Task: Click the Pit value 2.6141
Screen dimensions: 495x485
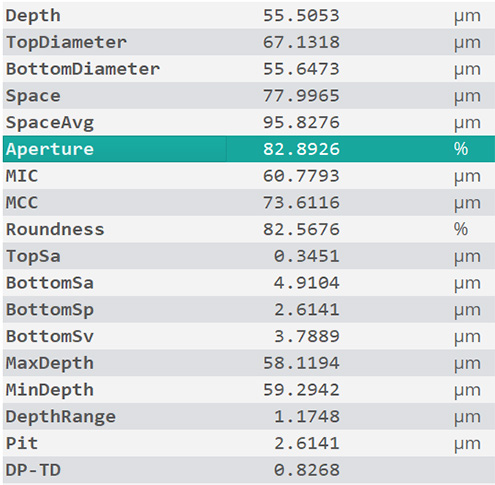Action: click(x=307, y=443)
